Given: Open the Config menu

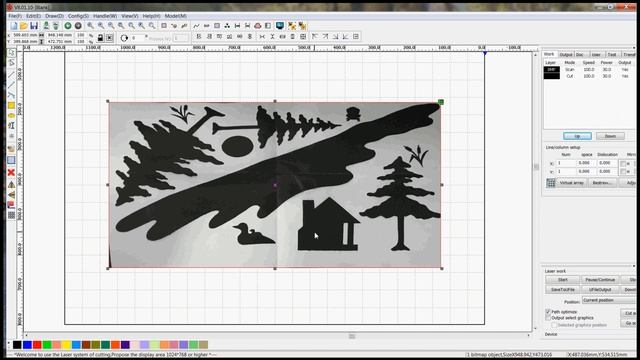Looking at the screenshot, I should pos(78,16).
